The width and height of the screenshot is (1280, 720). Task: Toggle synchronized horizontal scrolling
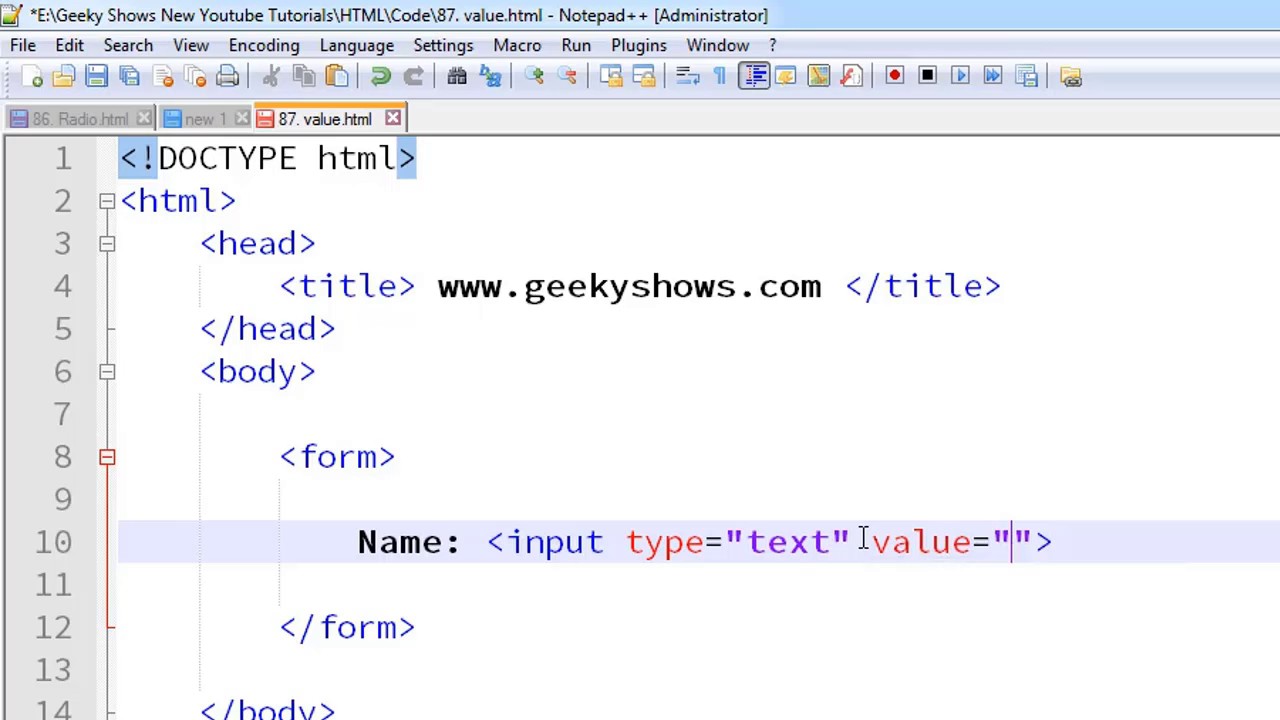click(x=643, y=76)
